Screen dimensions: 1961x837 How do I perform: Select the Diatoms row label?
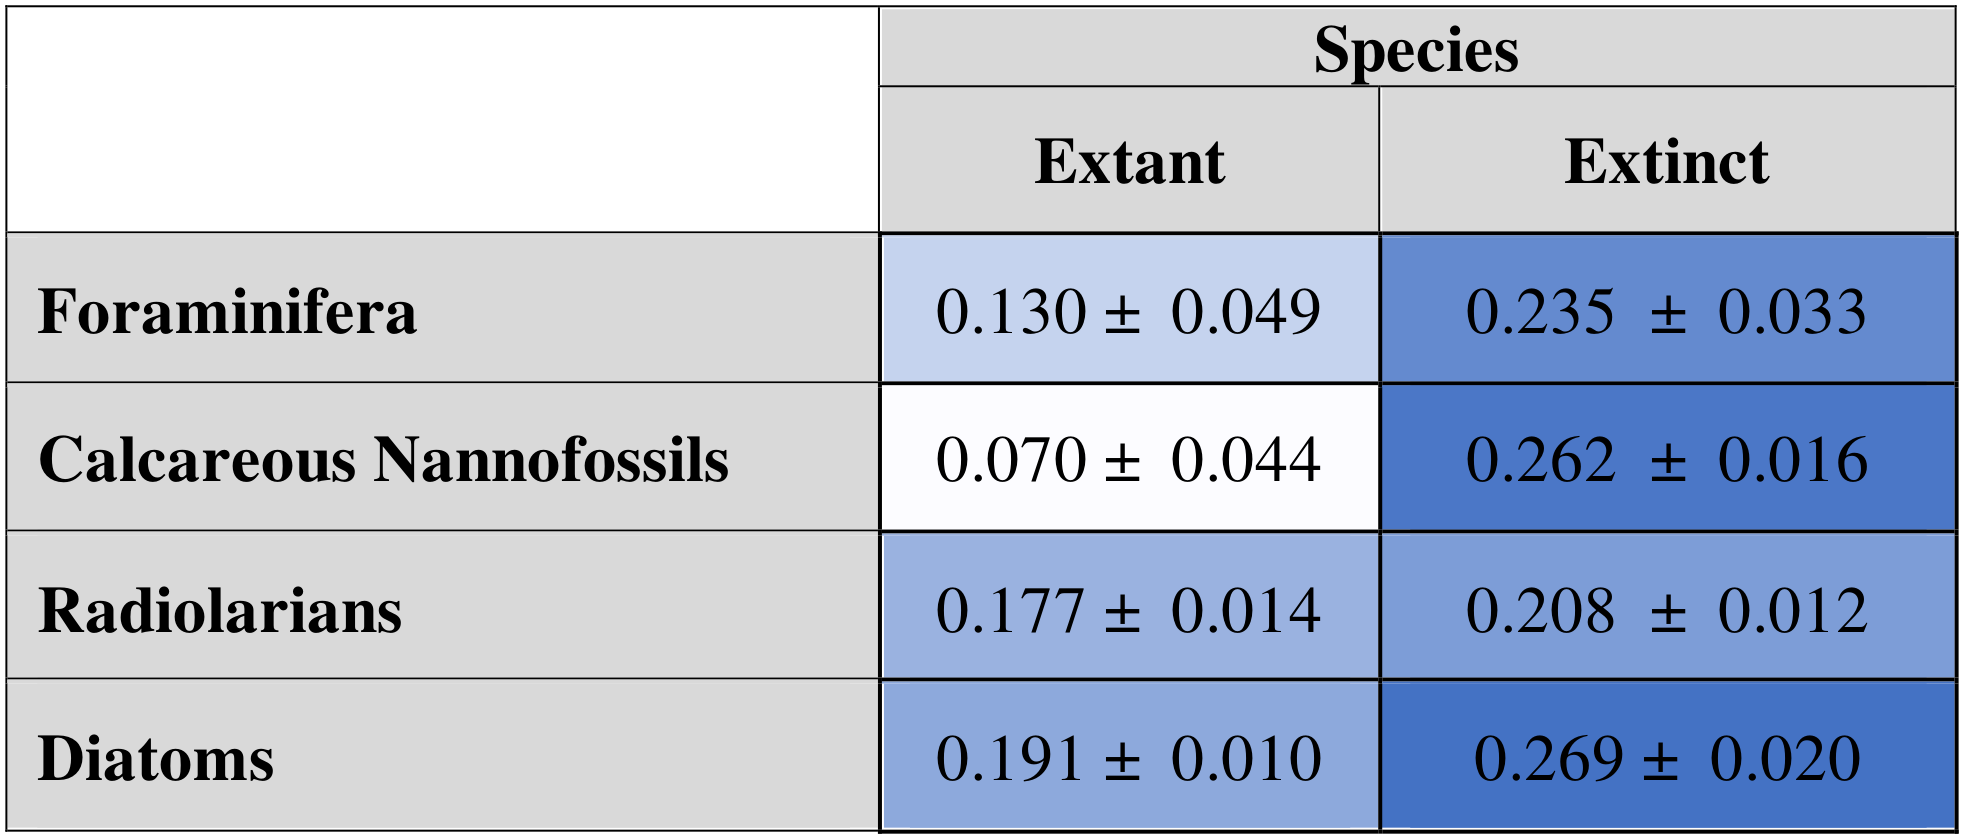coord(156,758)
